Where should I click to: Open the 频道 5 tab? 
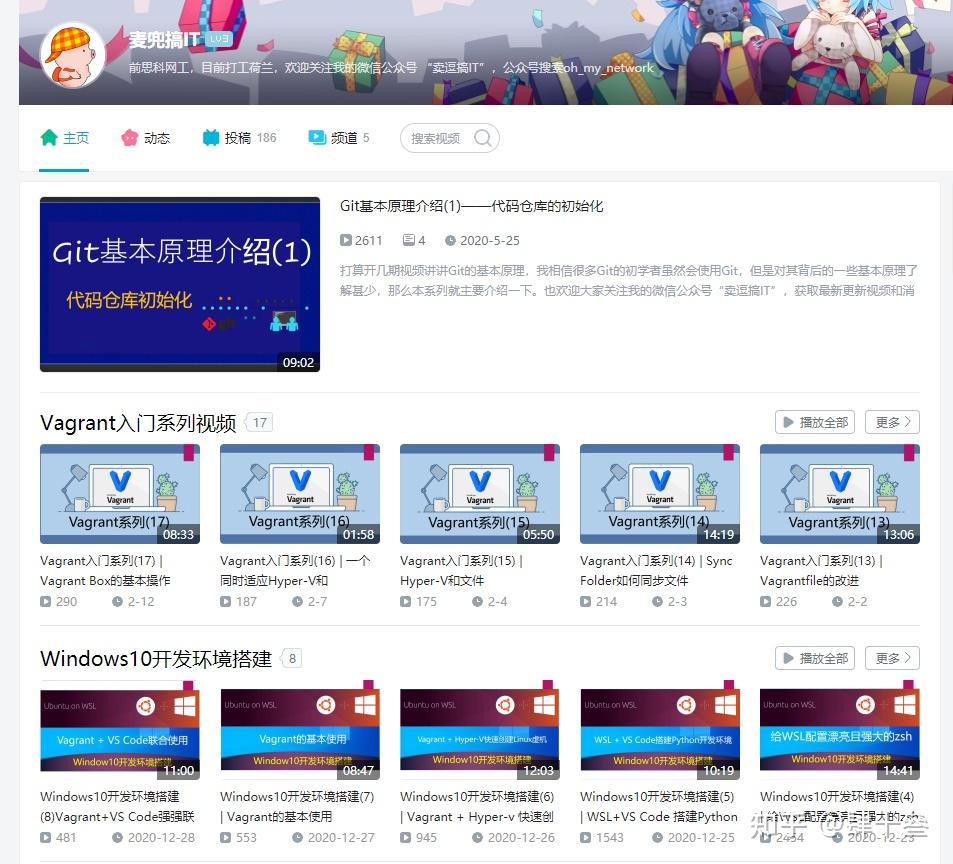click(339, 139)
